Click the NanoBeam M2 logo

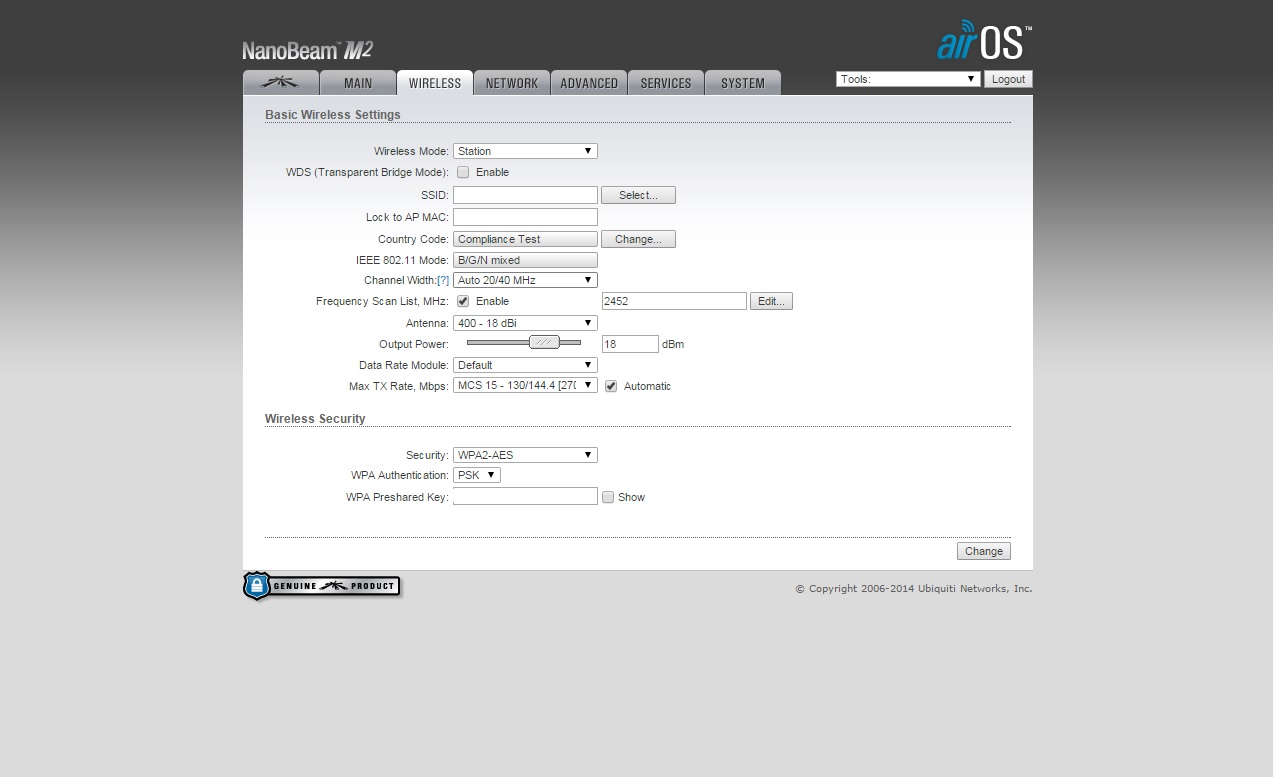pyautogui.click(x=307, y=50)
